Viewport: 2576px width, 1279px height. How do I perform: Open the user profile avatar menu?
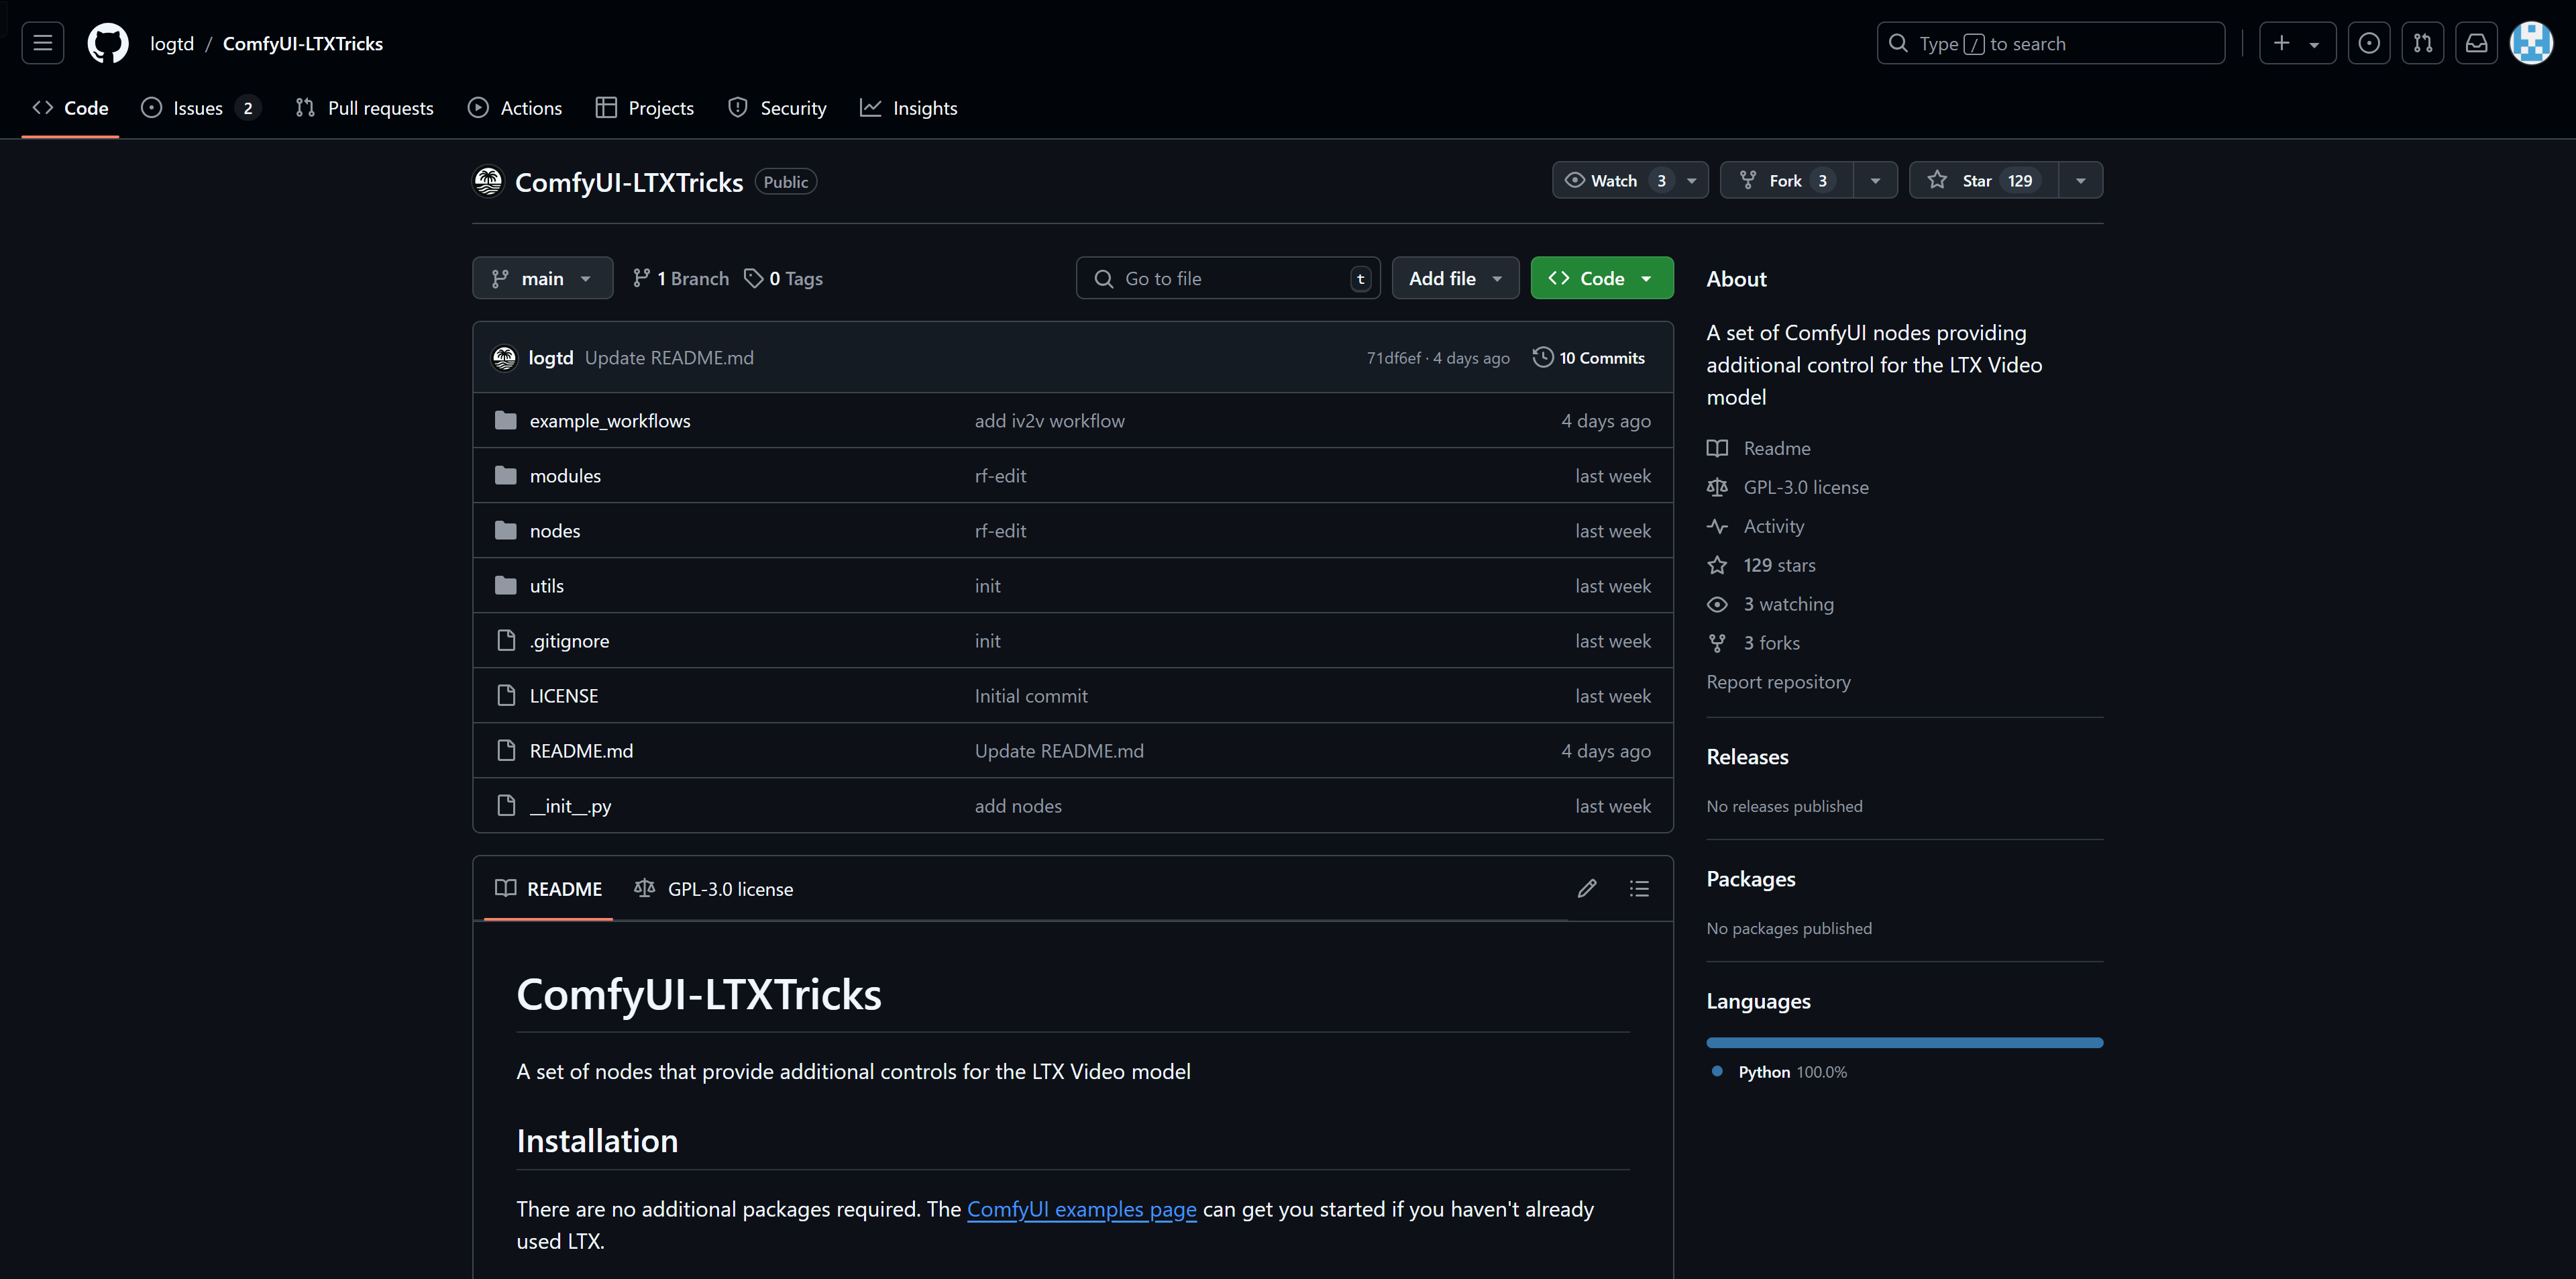[x=2531, y=43]
